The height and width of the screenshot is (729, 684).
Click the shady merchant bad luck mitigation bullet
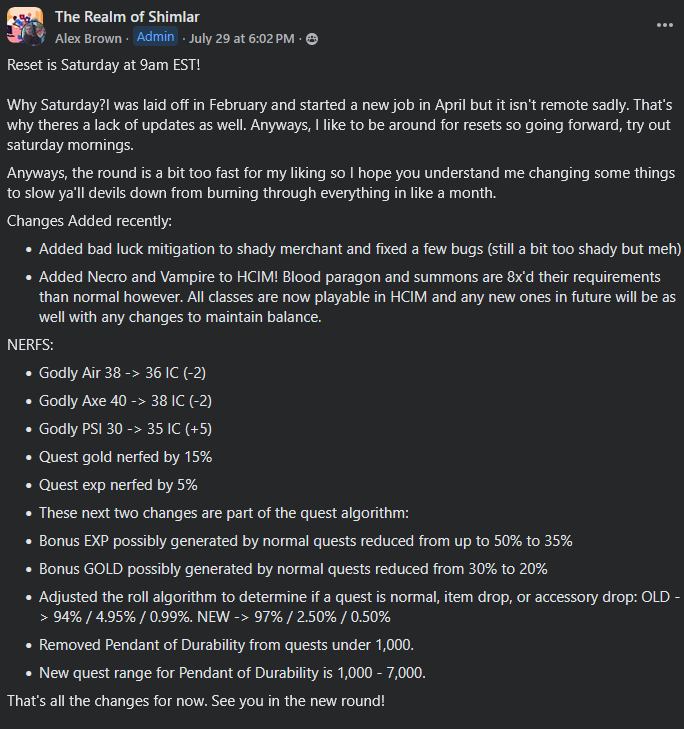tap(360, 249)
